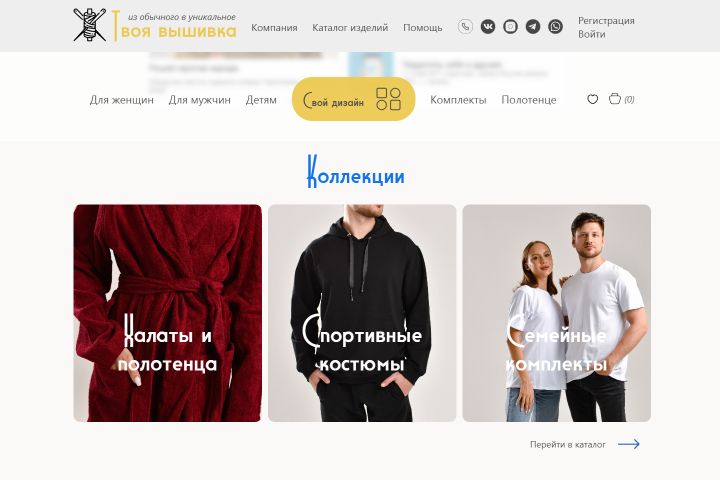The height and width of the screenshot is (480, 720).
Task: Click the Telegram icon
Action: [x=533, y=27]
